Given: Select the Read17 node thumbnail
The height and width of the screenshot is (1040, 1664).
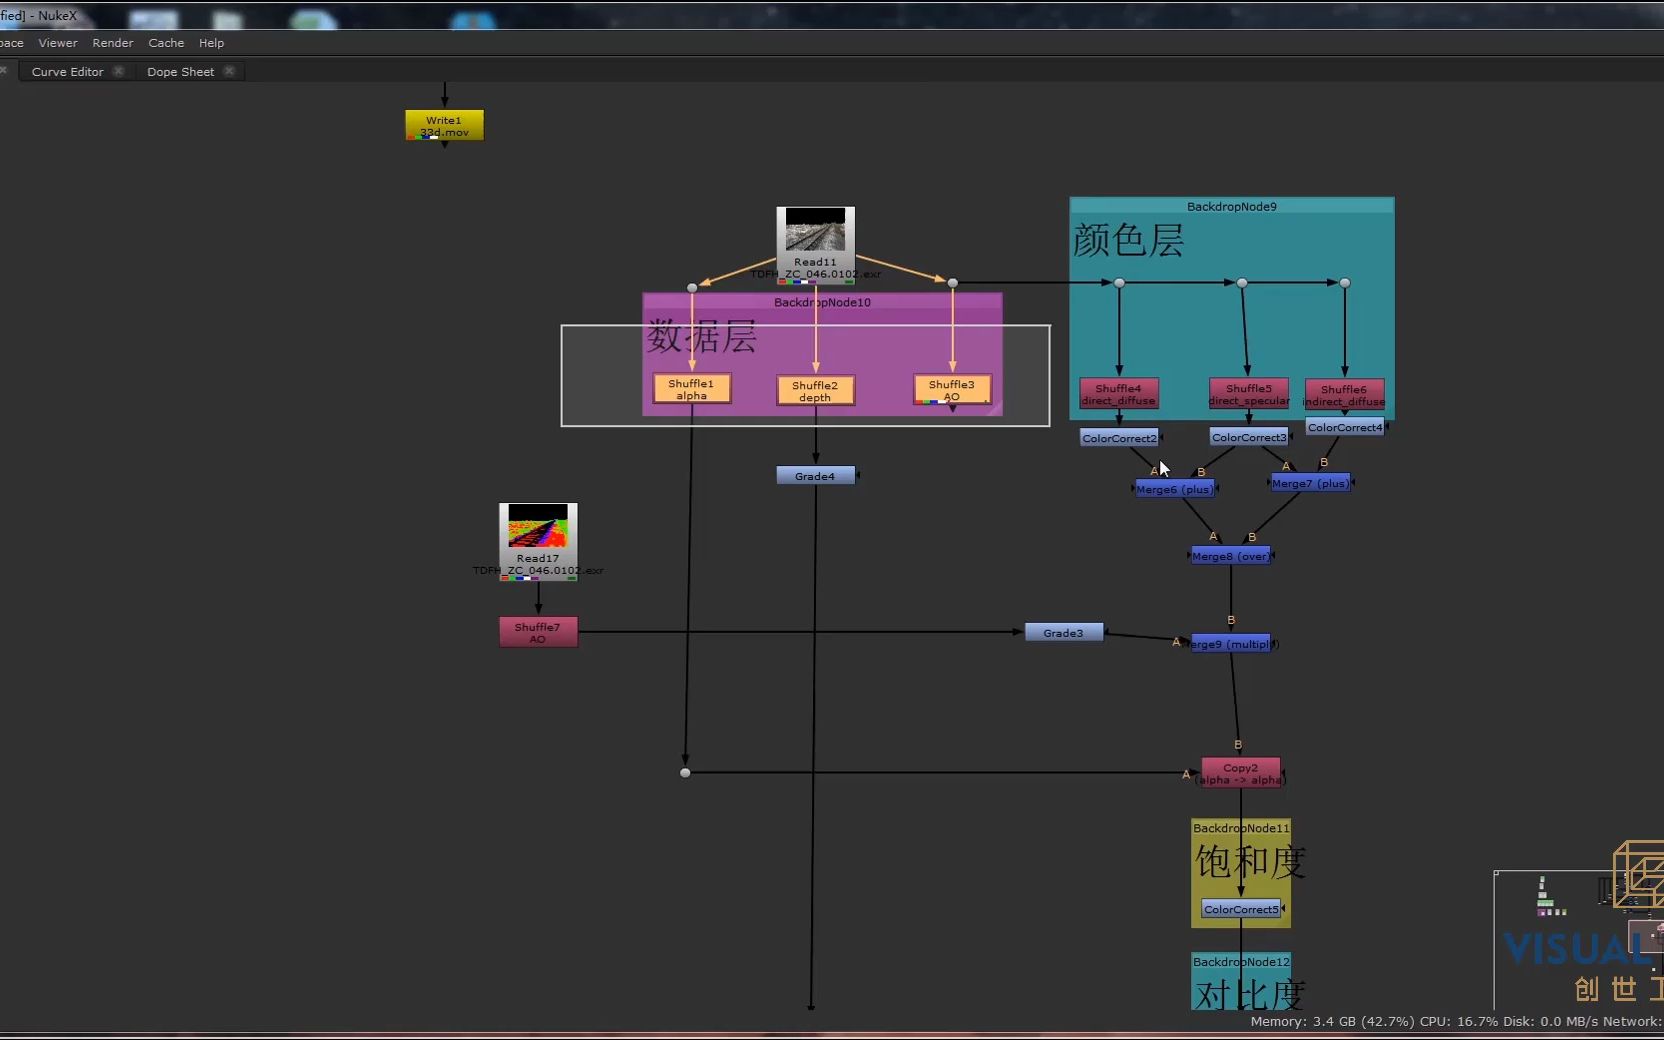Looking at the screenshot, I should point(538,525).
